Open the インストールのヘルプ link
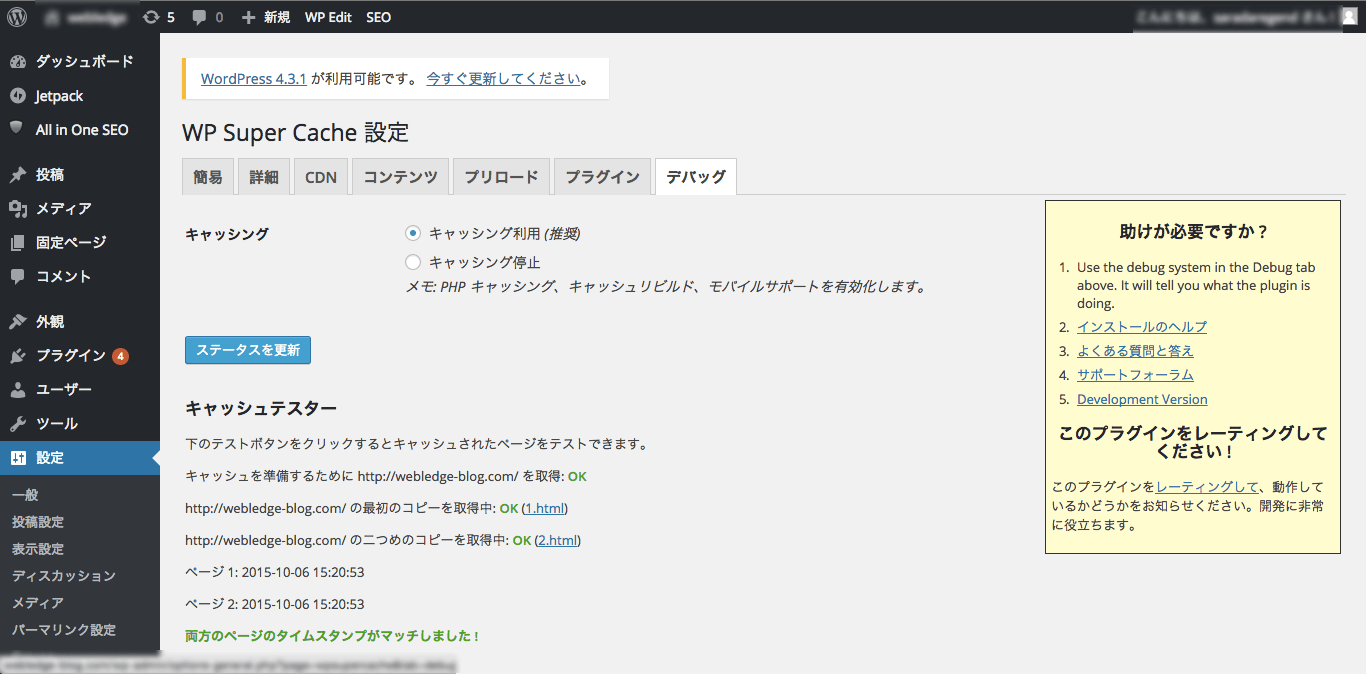Screen dimensions: 1366x674 coord(1142,327)
